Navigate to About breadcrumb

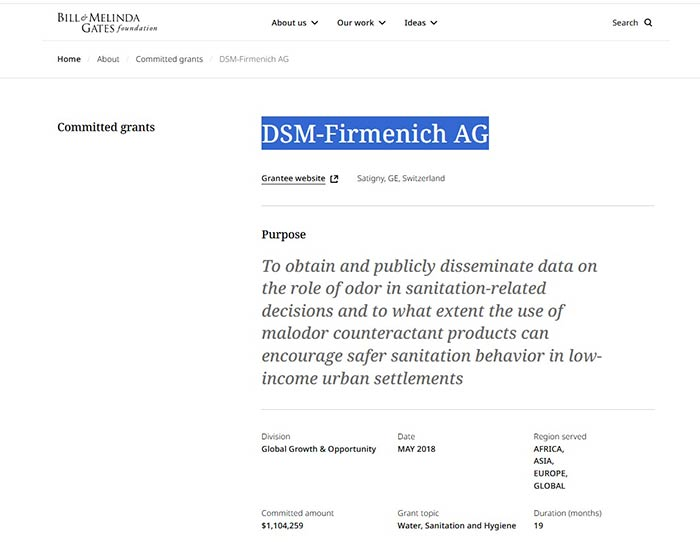[x=108, y=59]
